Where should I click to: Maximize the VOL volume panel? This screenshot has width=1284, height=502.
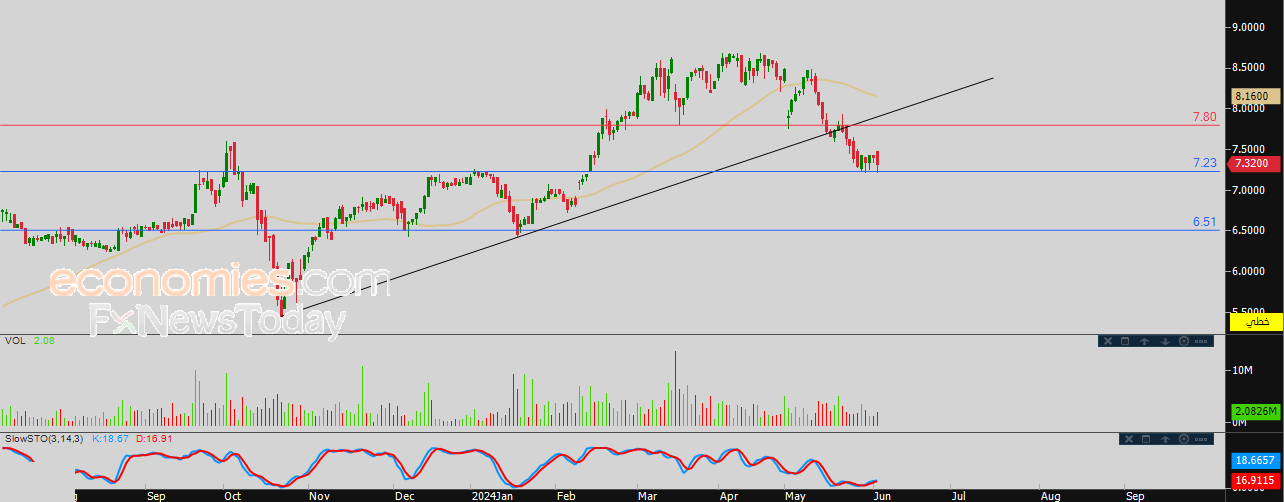(1124, 341)
